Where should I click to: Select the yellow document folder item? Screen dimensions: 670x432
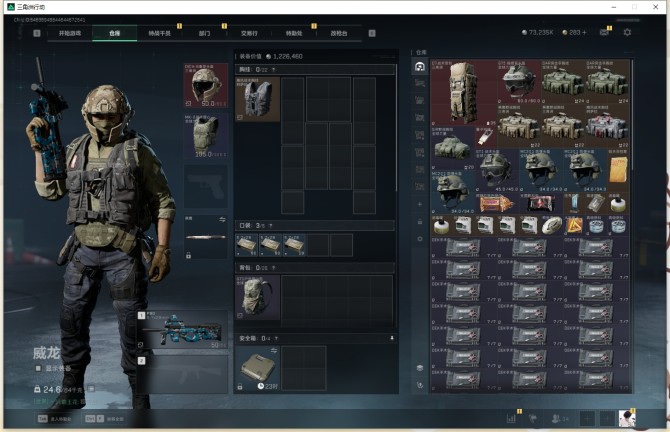(x=618, y=170)
